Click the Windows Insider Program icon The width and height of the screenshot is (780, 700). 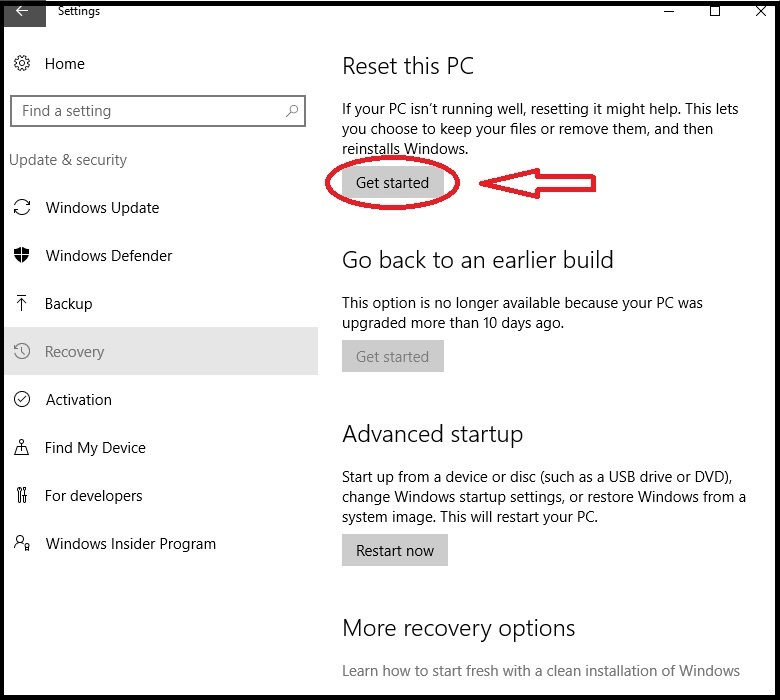click(22, 544)
